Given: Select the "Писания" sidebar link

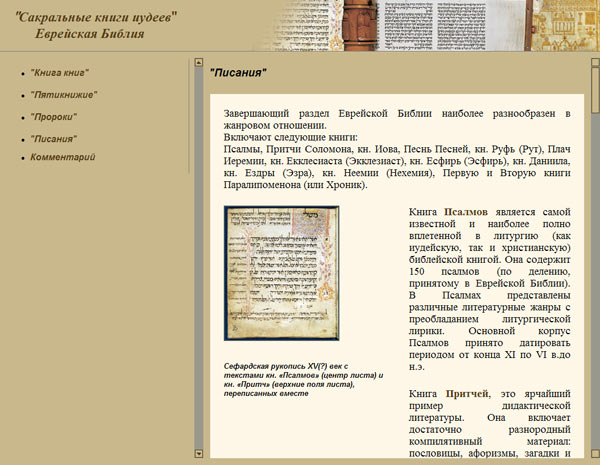Looking at the screenshot, I should click(54, 138).
